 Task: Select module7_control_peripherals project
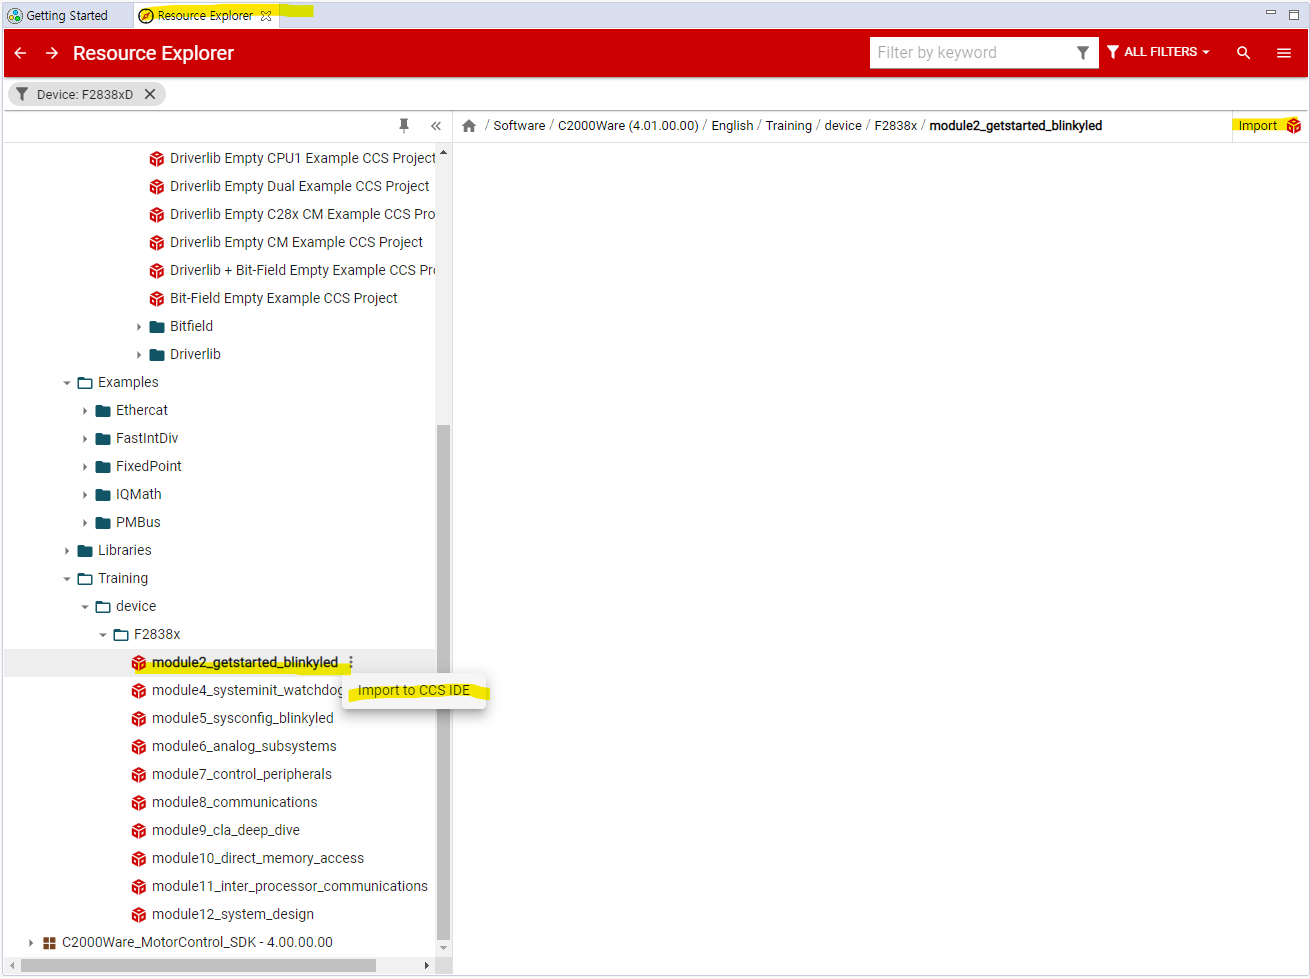tap(242, 775)
